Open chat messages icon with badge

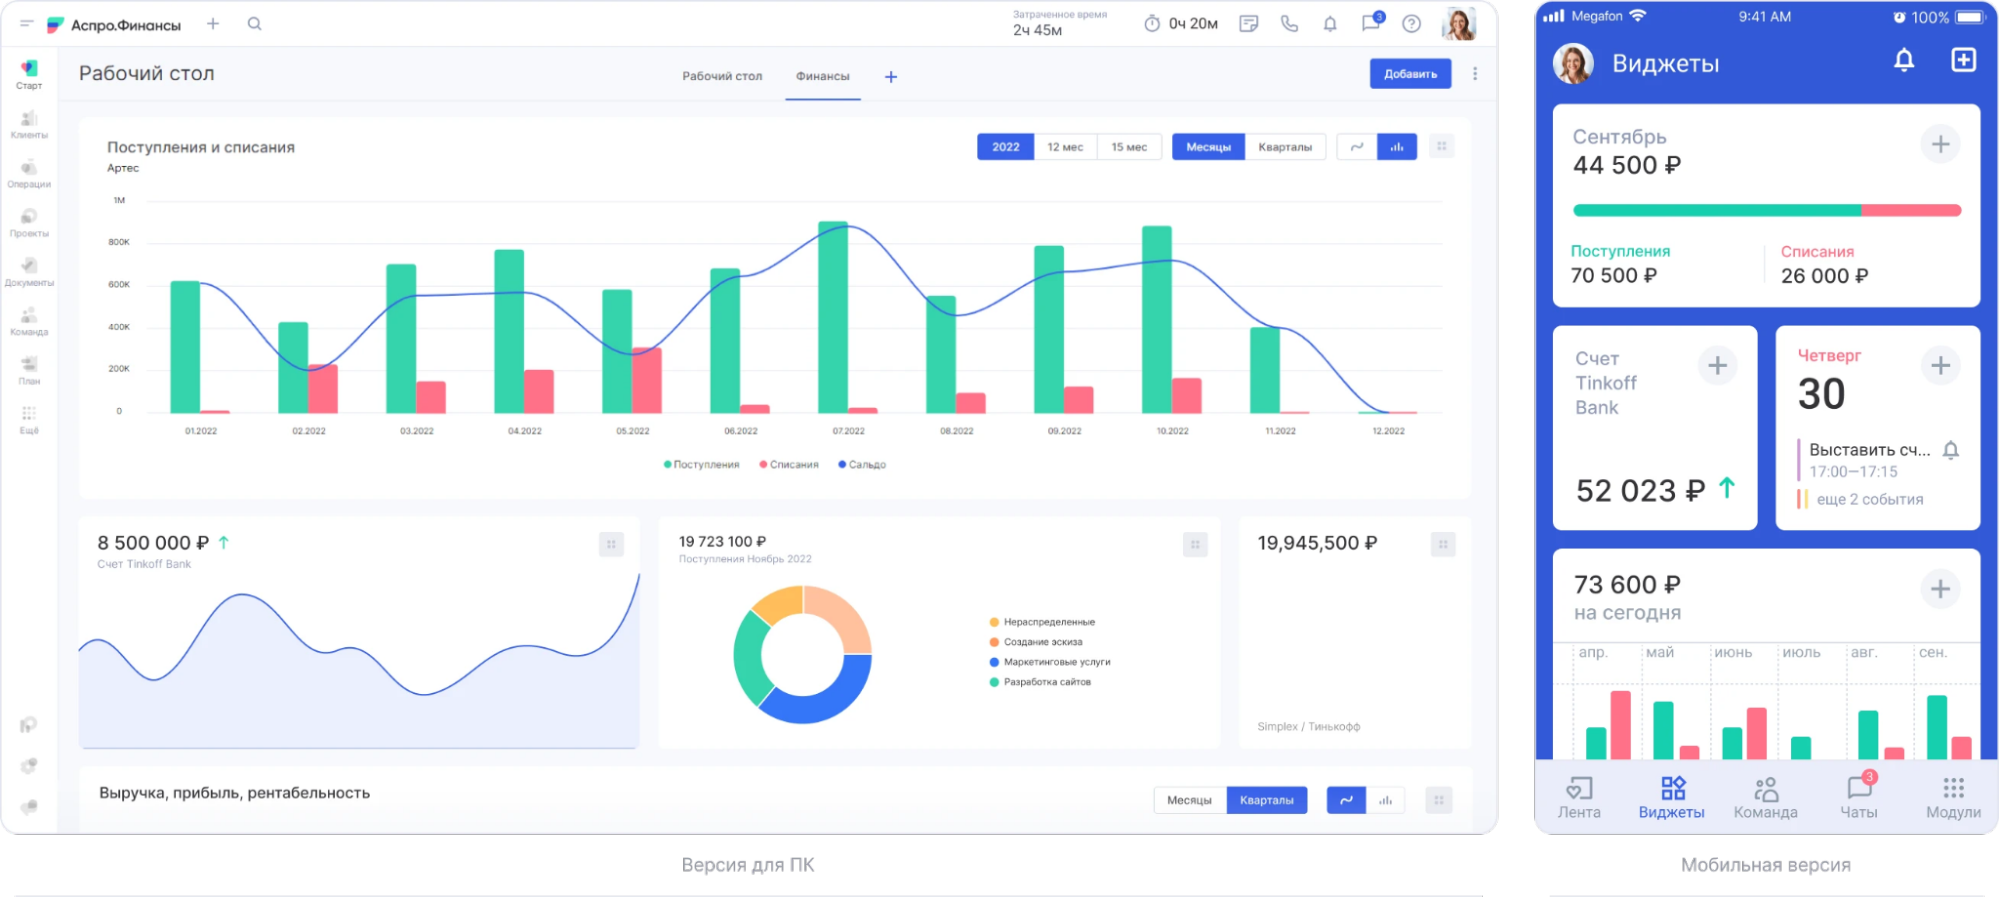(x=1371, y=23)
